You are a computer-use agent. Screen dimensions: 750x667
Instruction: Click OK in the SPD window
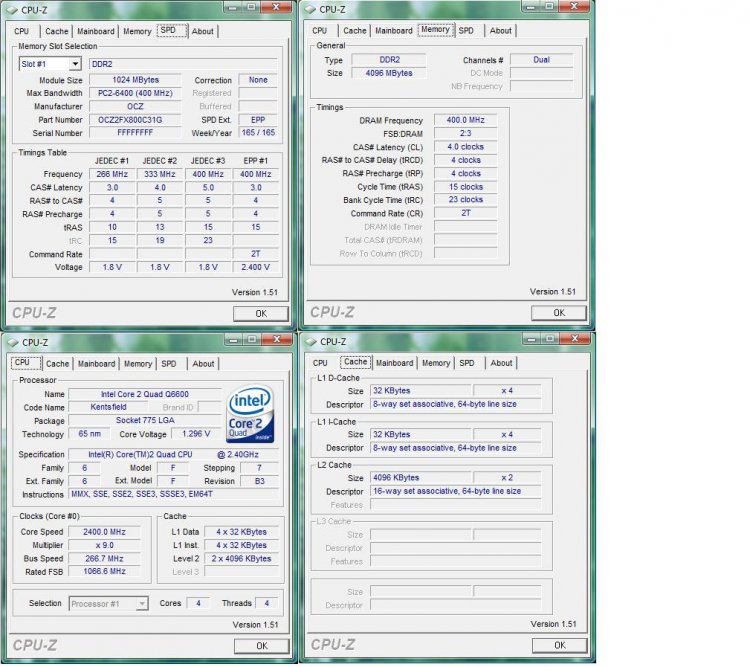261,313
